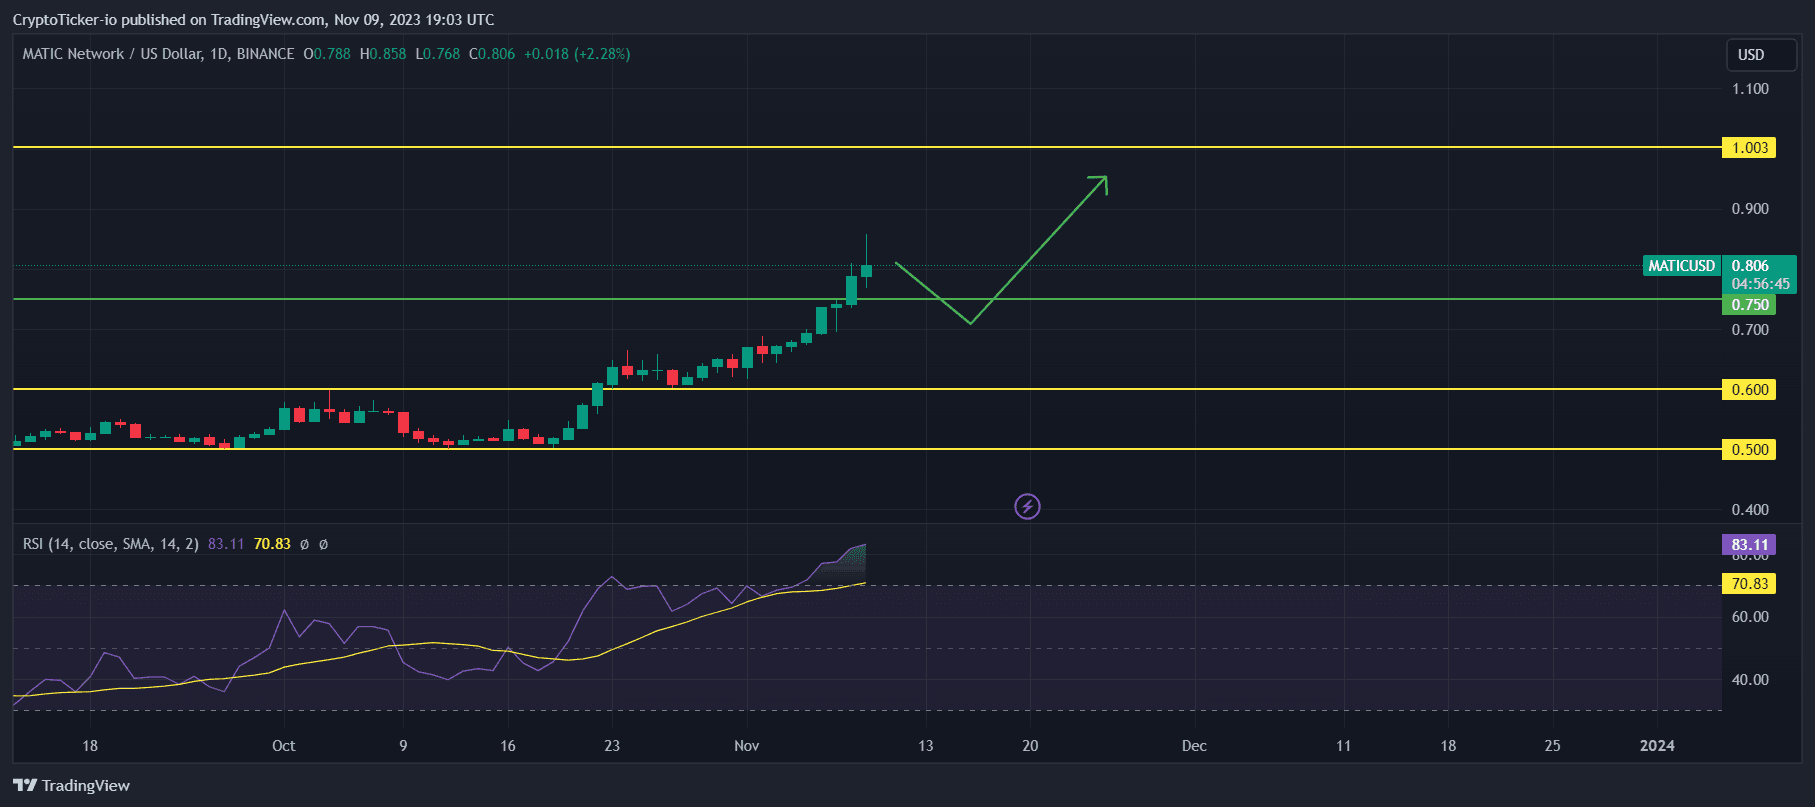Click the TradingView logo at bottom left
Screen dimensions: 1815x807
tap(72, 785)
